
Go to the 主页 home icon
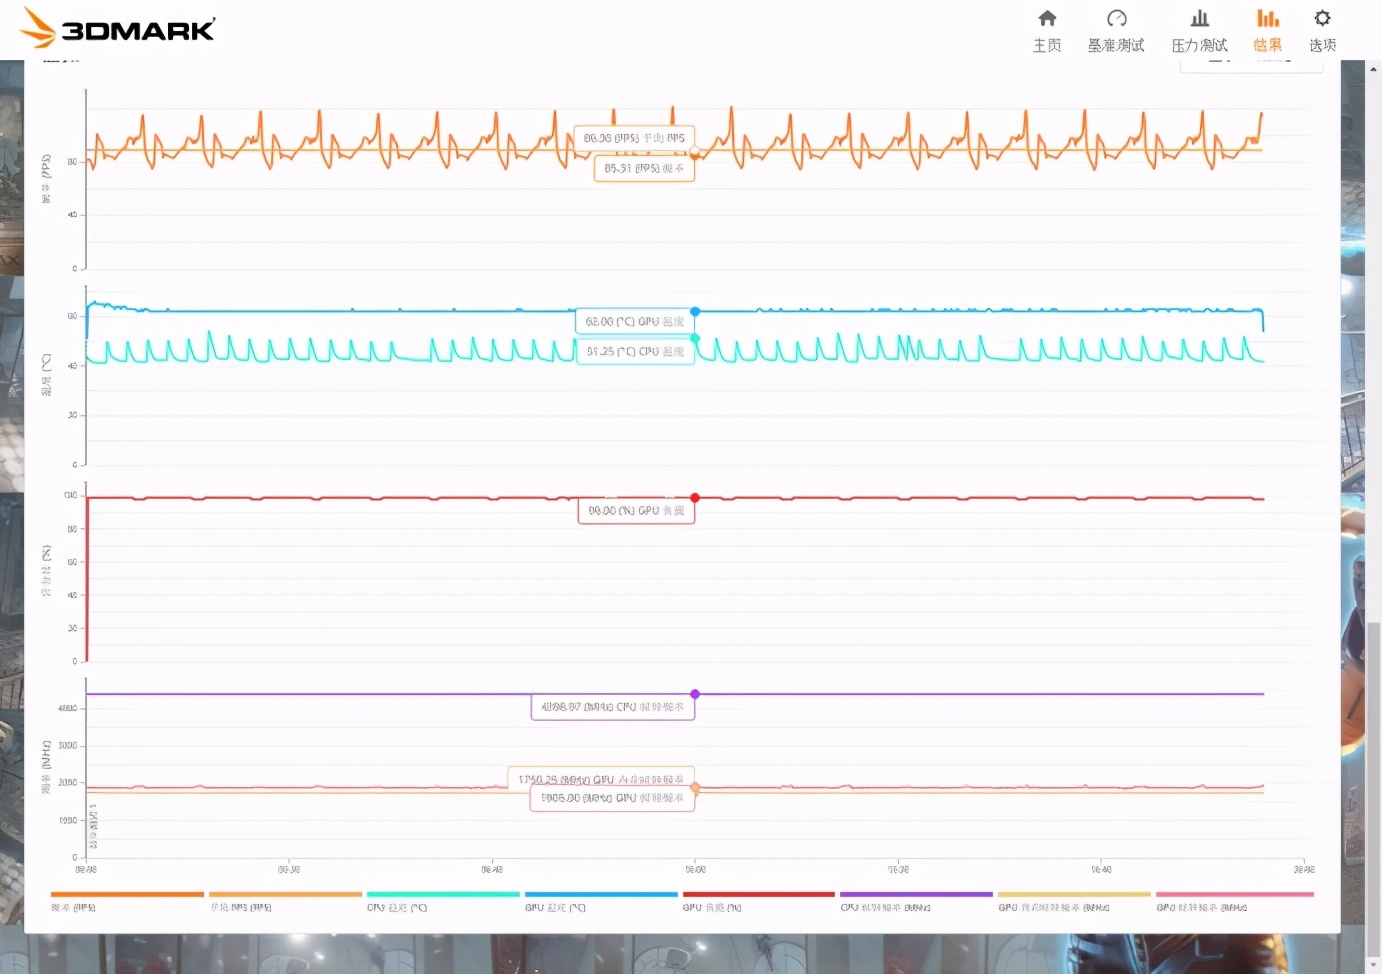pos(1047,30)
